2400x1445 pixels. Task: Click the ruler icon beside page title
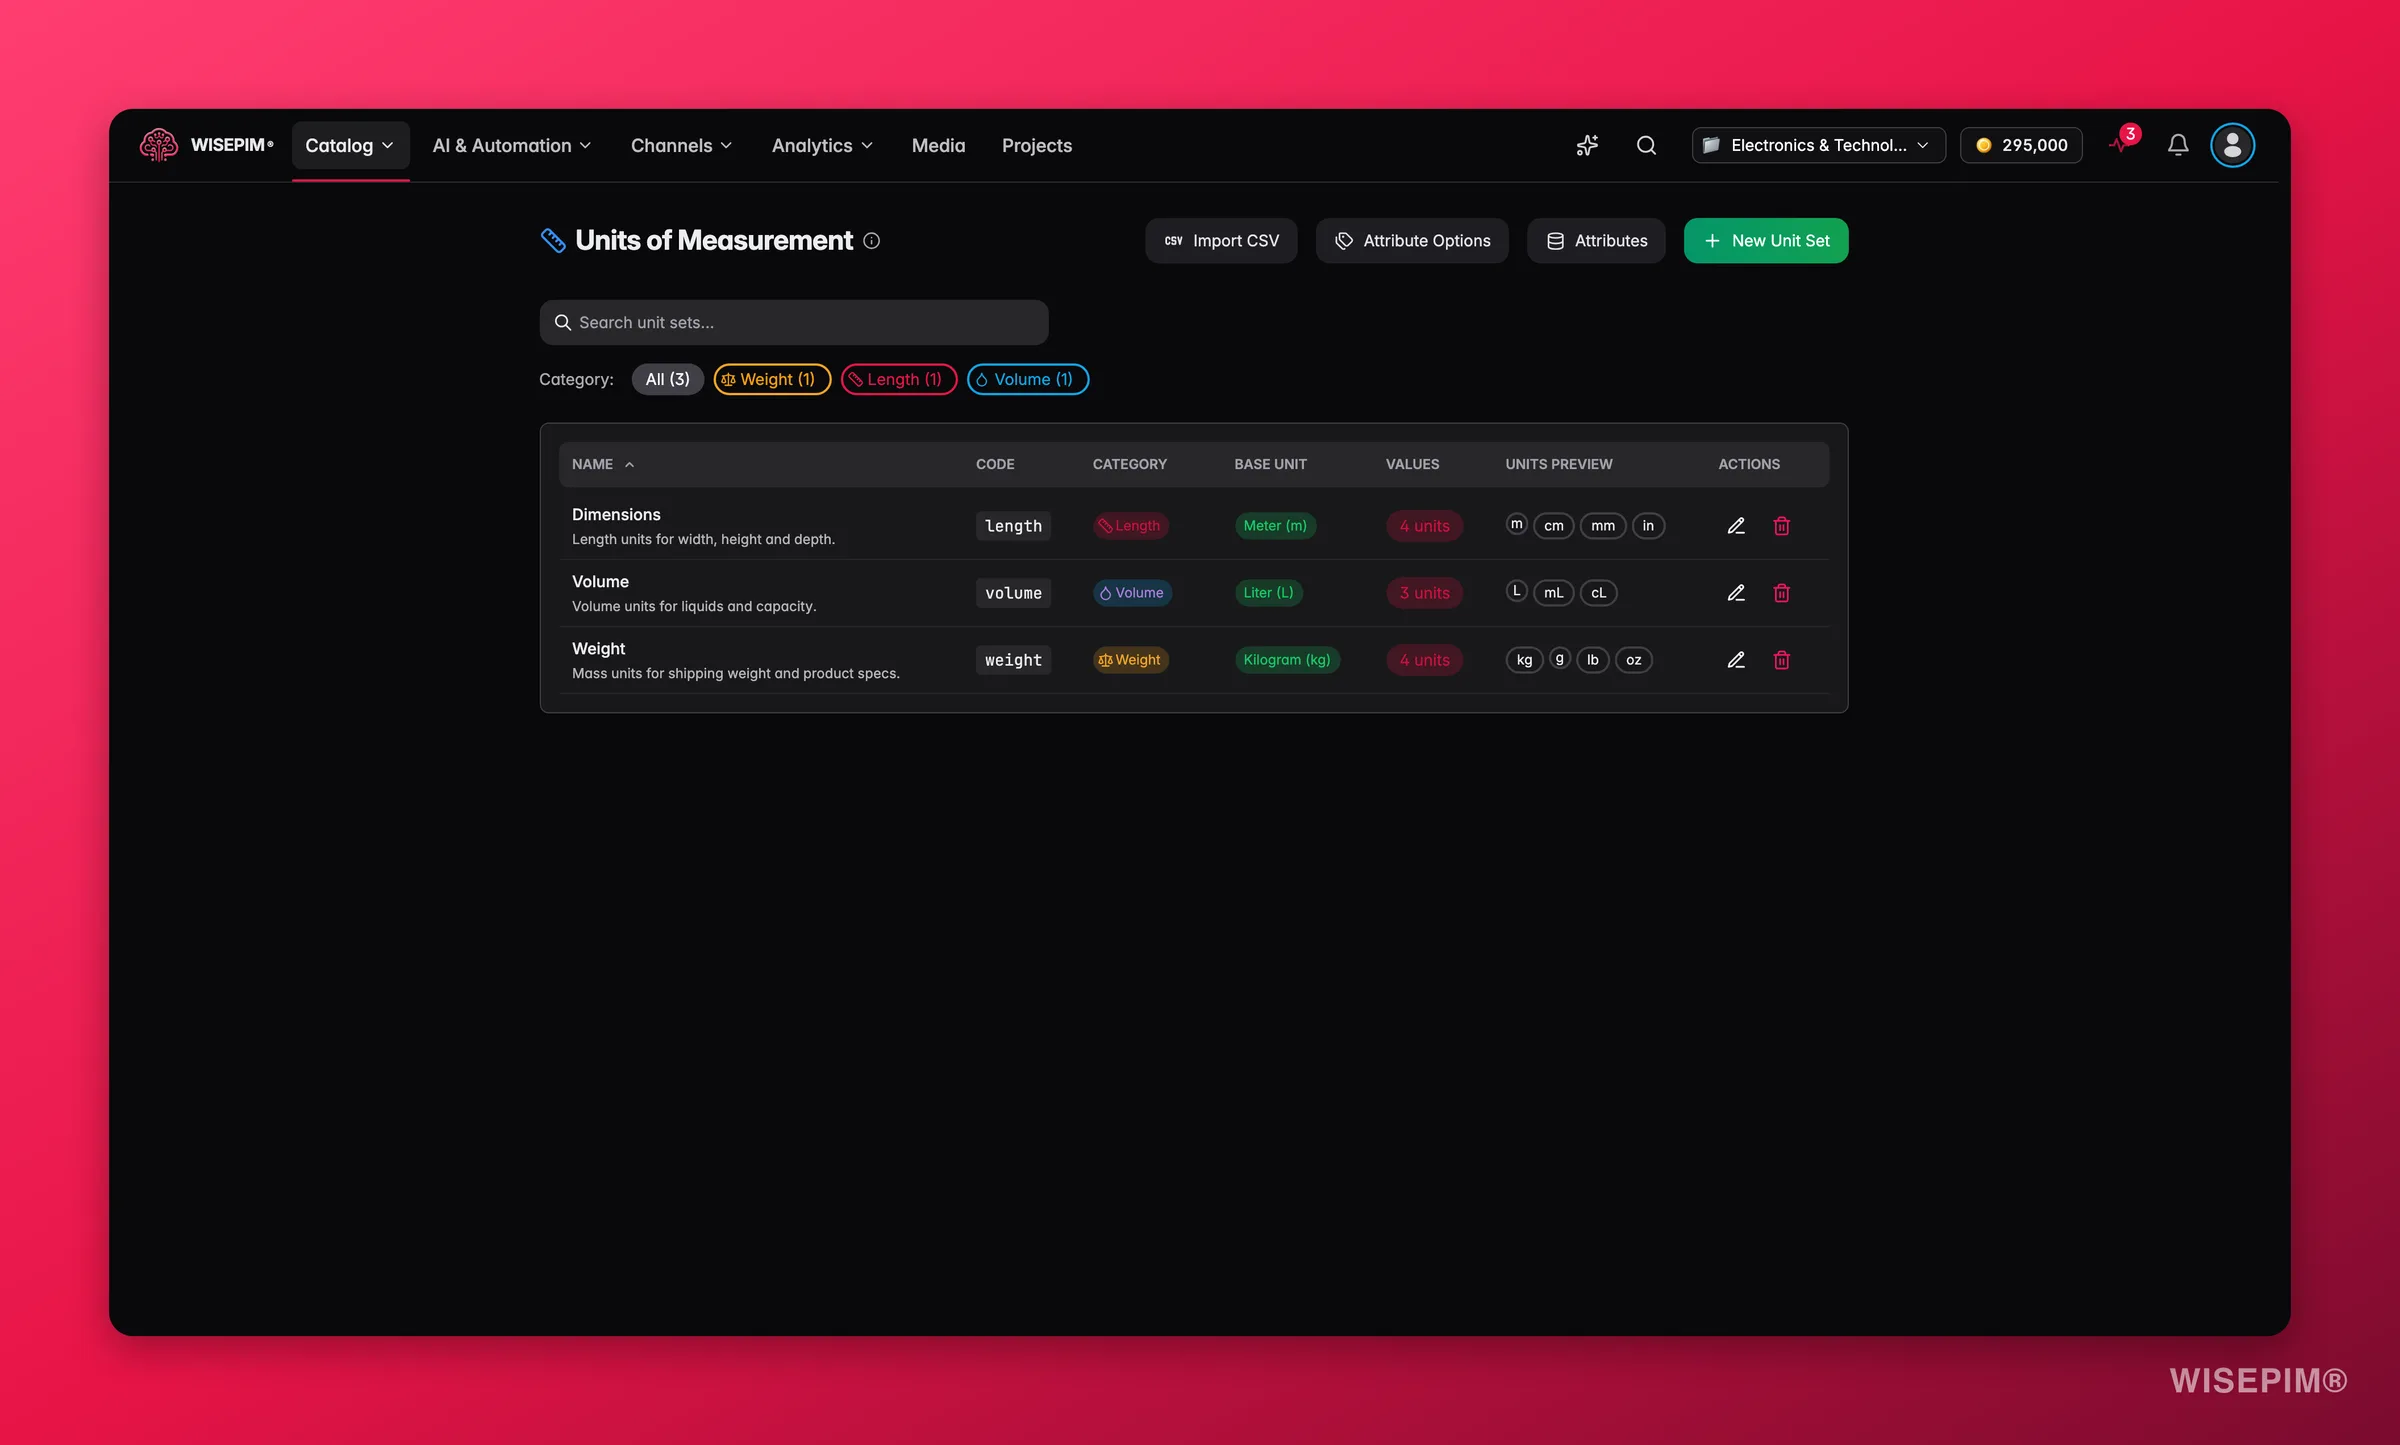pos(553,240)
